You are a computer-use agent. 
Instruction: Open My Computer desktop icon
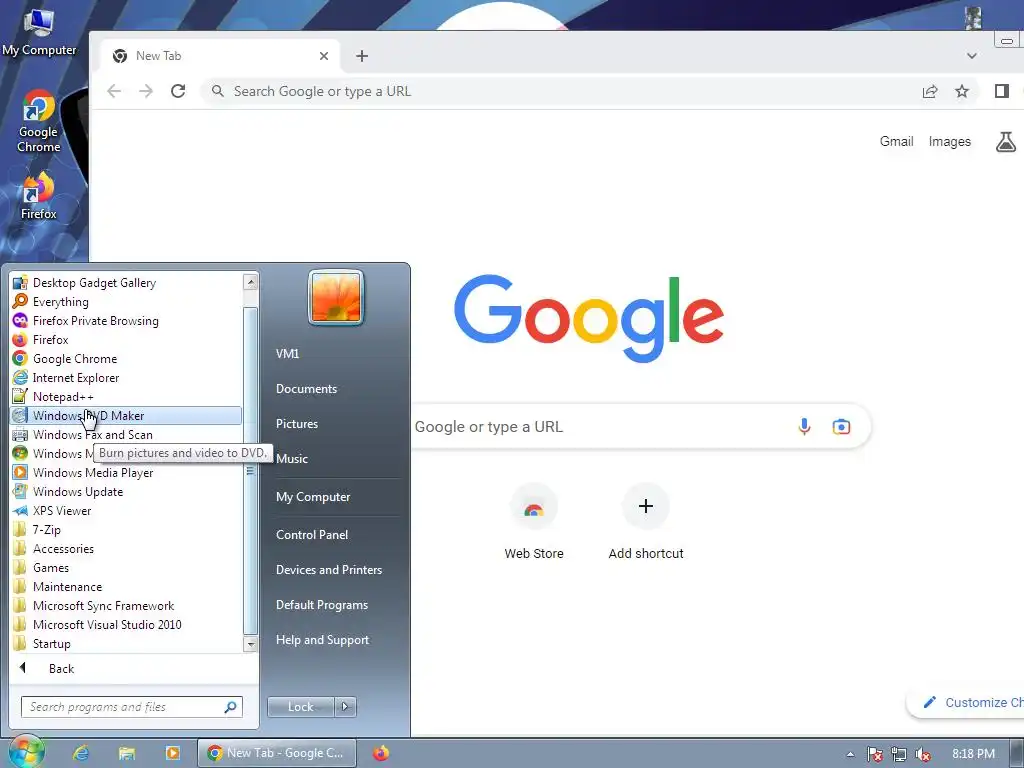coord(38,33)
